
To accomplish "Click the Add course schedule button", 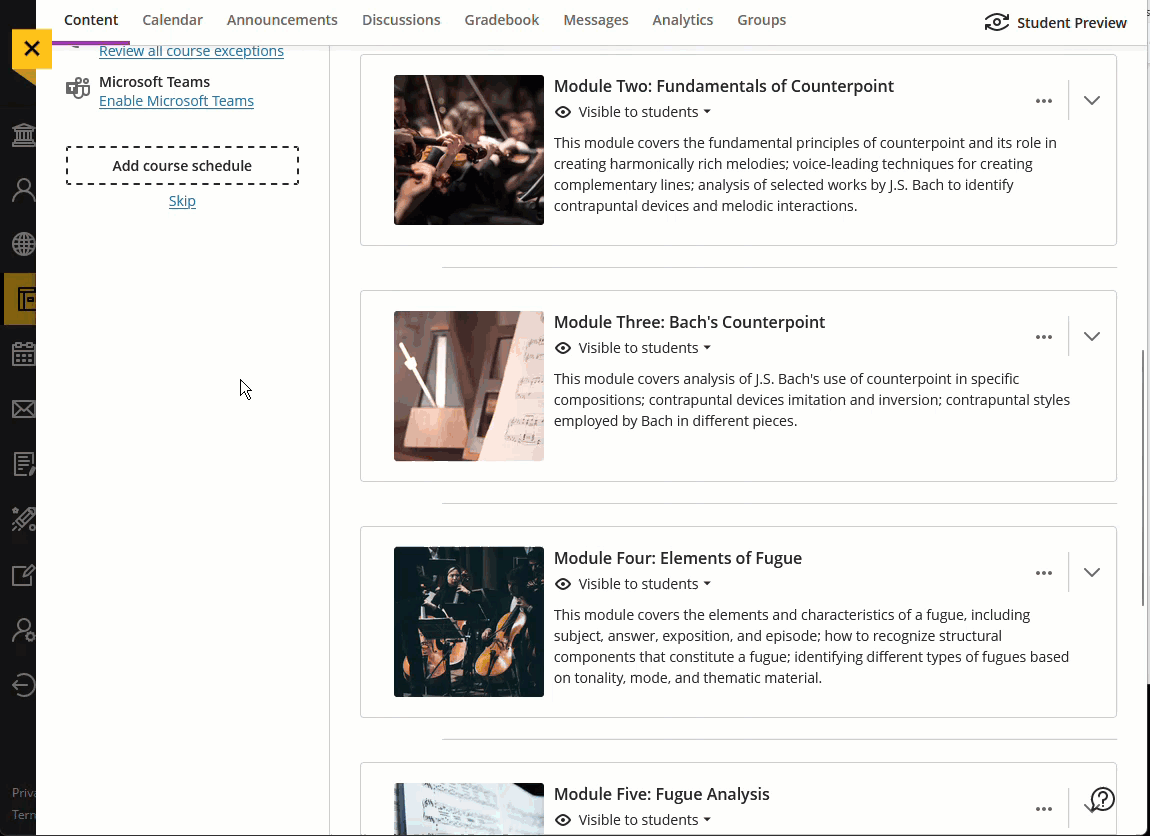I will click(x=182, y=166).
